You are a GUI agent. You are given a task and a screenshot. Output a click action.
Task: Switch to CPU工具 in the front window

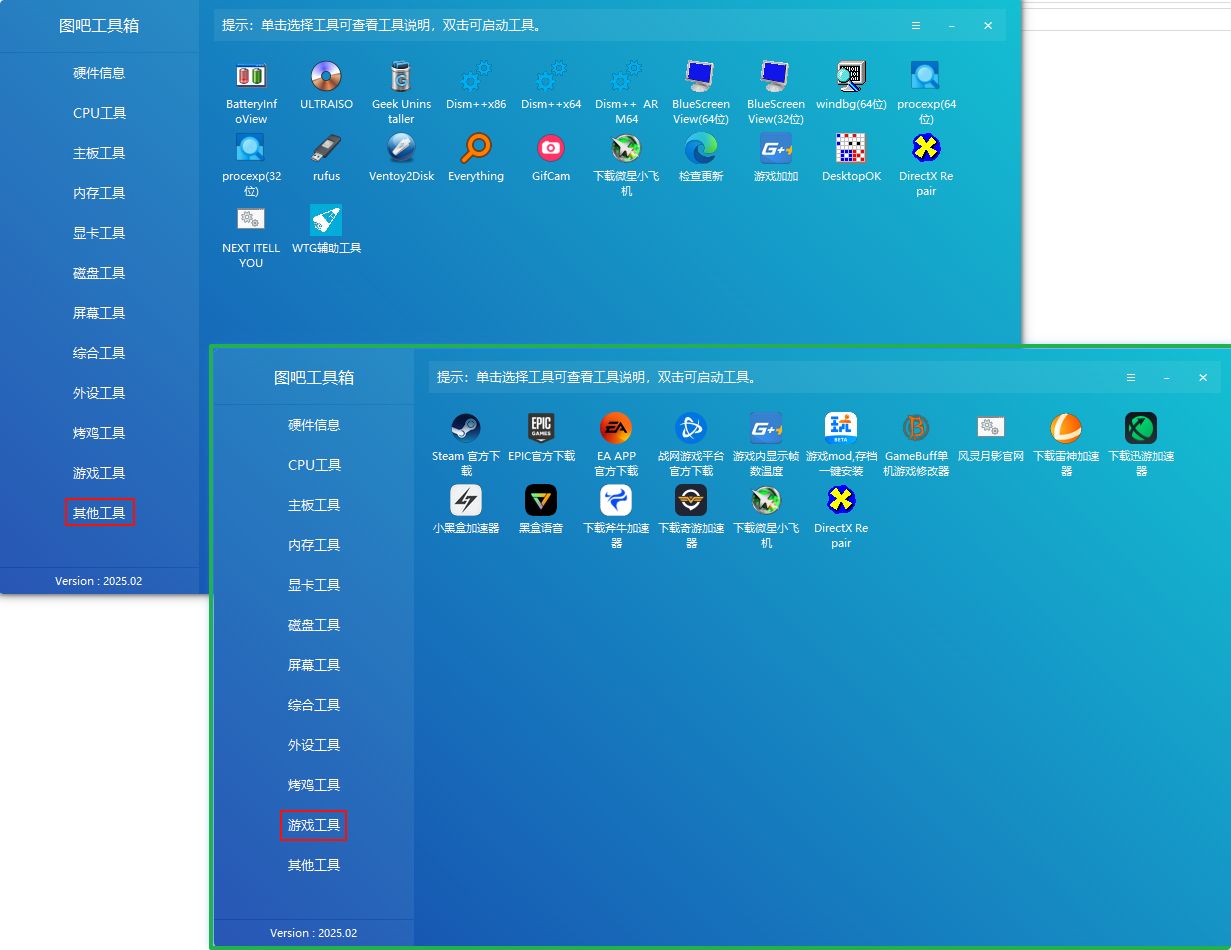click(x=314, y=465)
